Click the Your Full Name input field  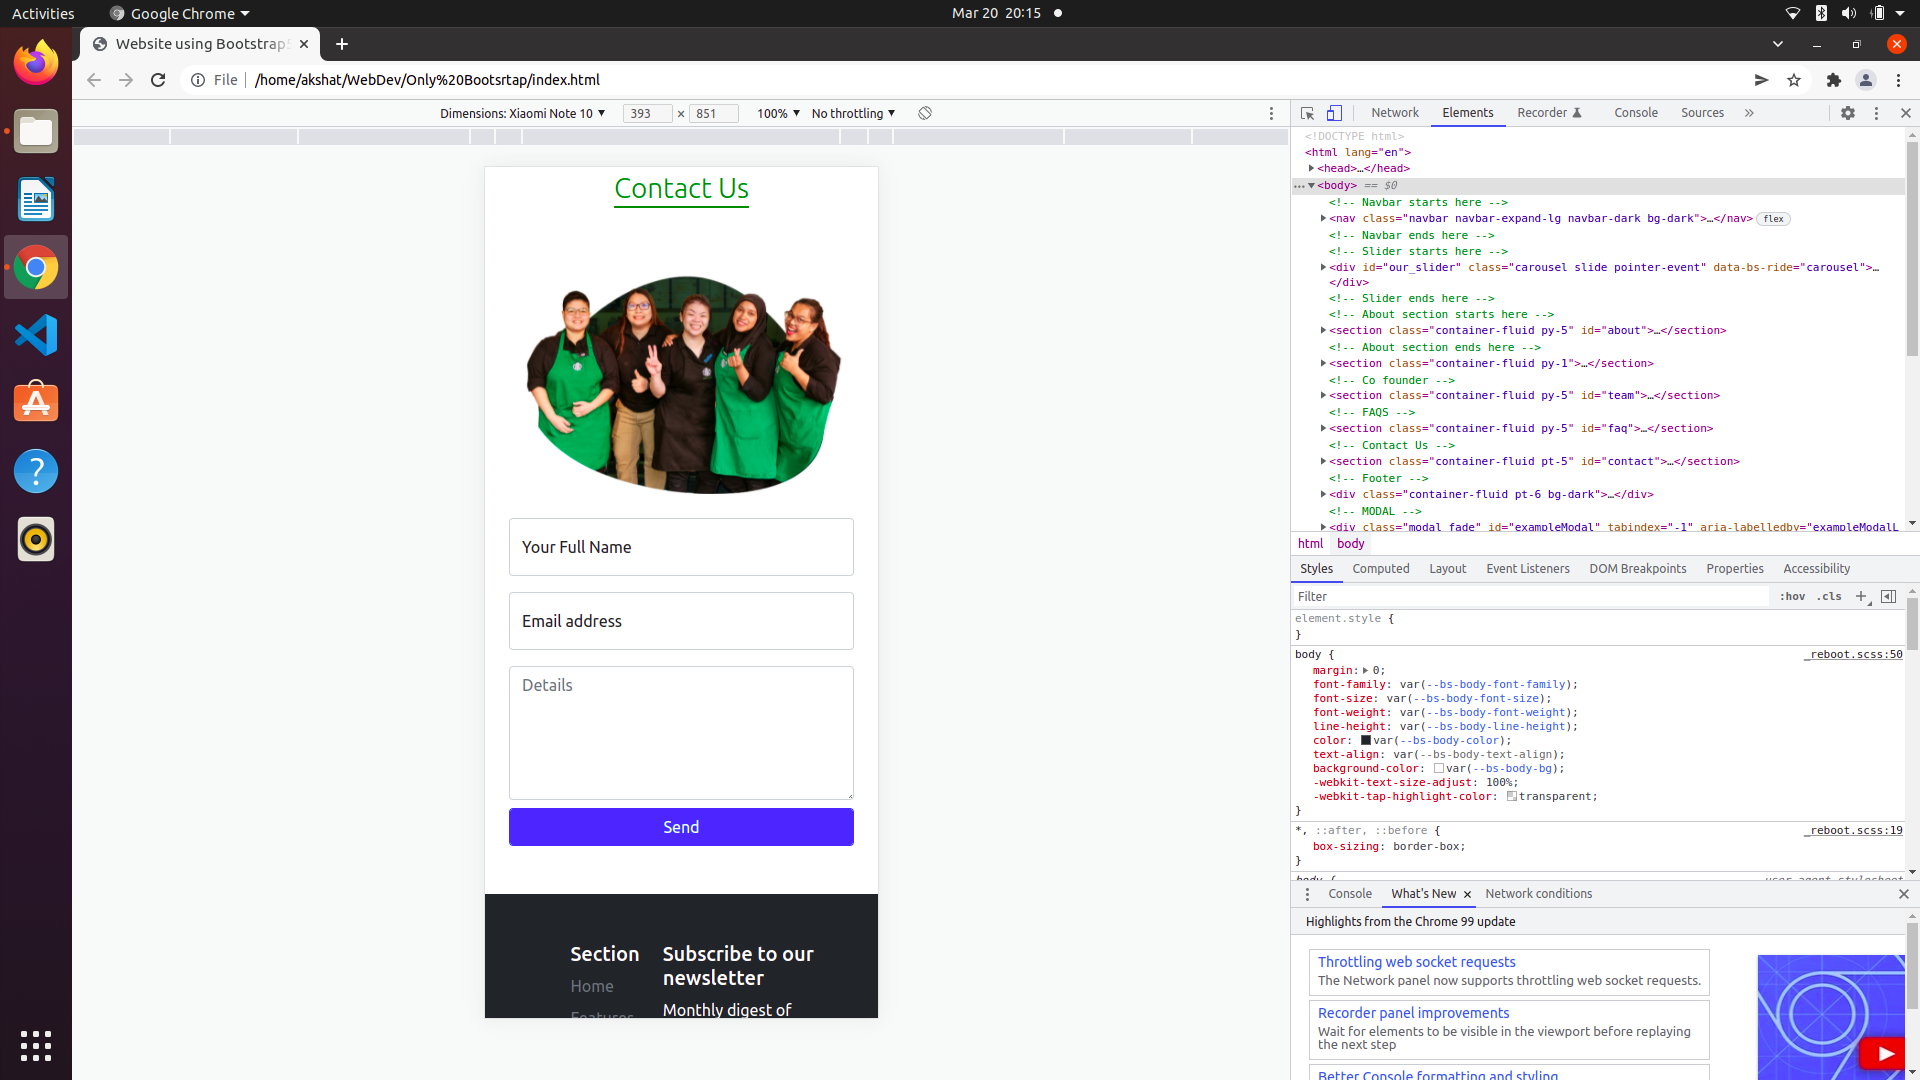[681, 547]
